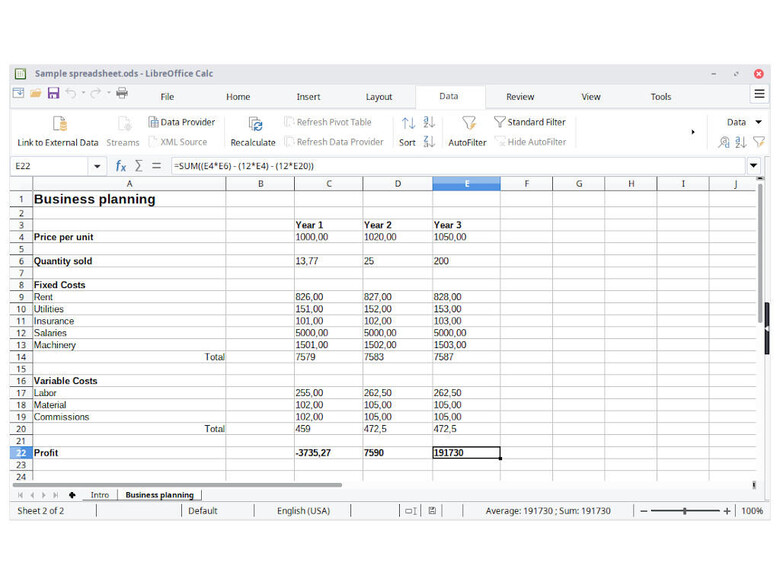Open the Data menu dropdown at right
Screen dimensions: 780x585
(759, 122)
